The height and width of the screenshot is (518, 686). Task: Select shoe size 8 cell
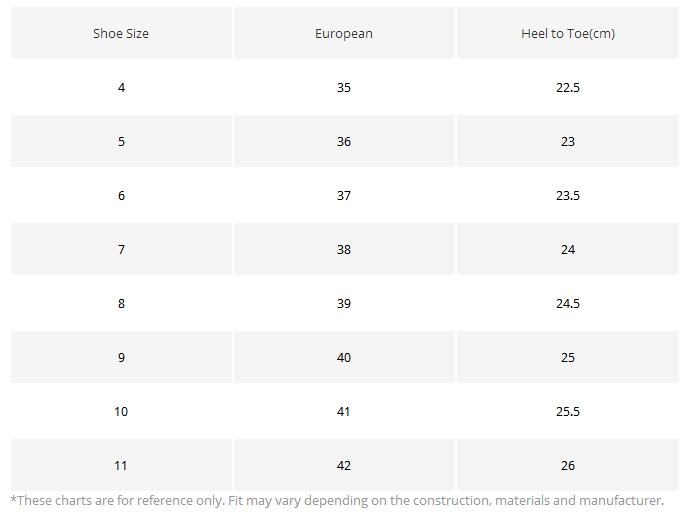coord(121,303)
